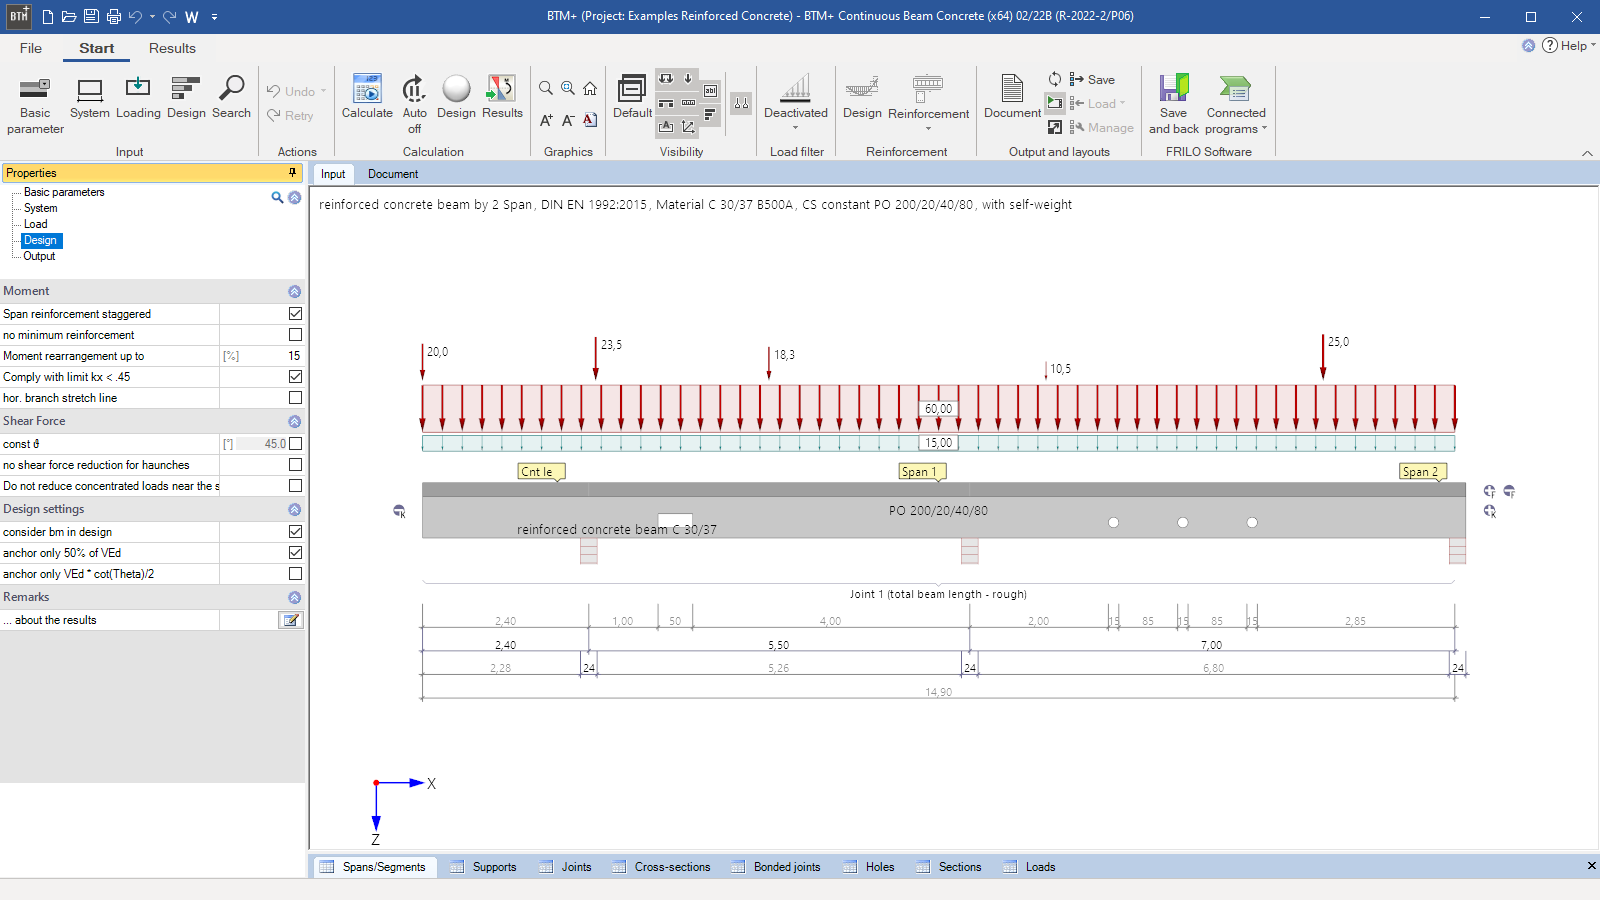Open the Document output icon
Screen dimensions: 1600x900
point(1012,98)
